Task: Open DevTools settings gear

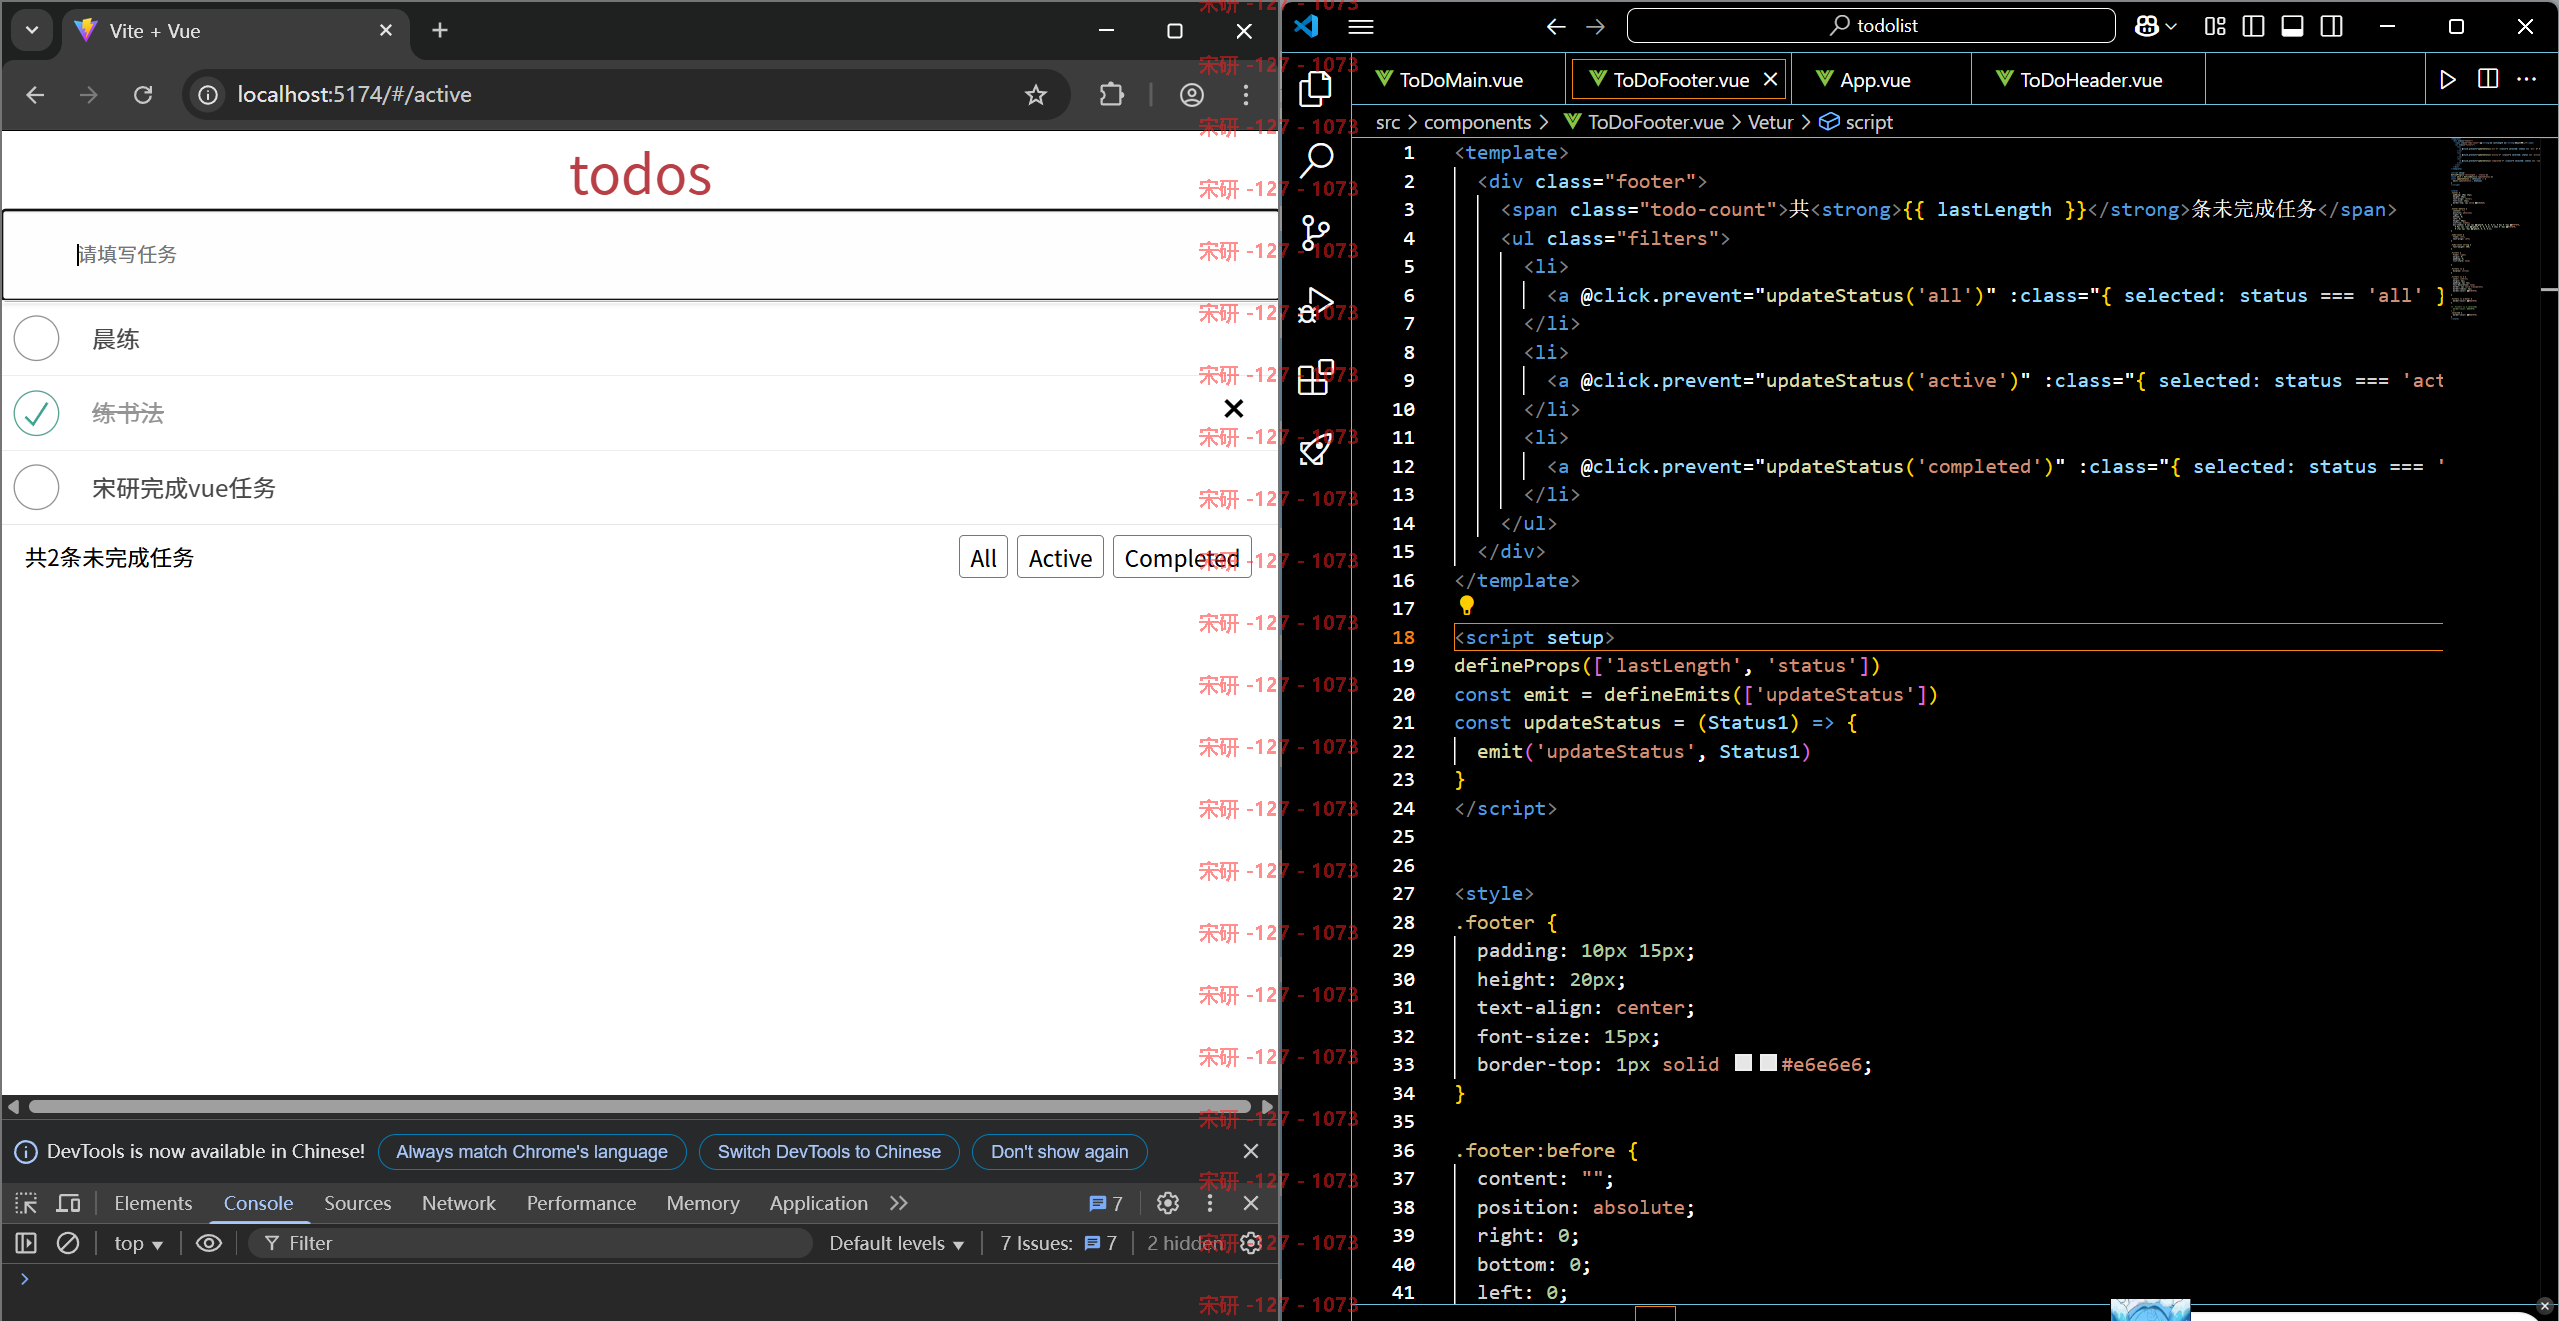Action: click(x=1168, y=1203)
